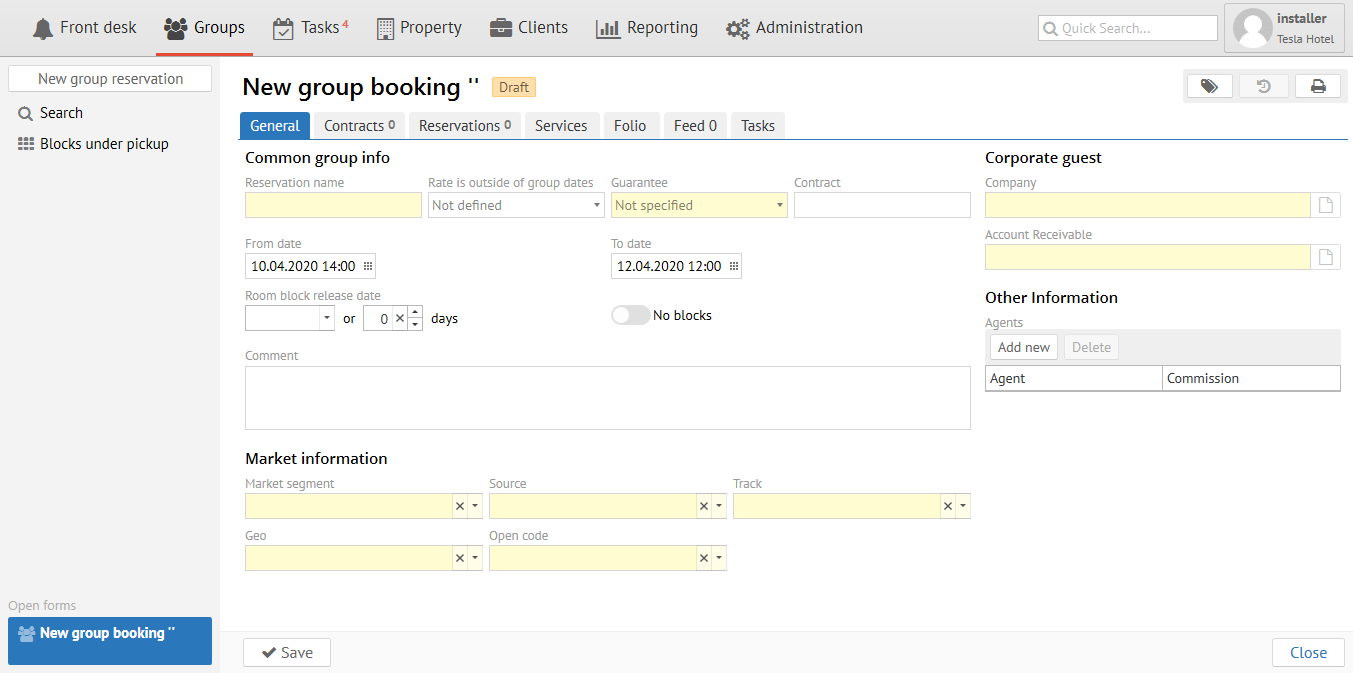
Task: Open To date calendar picker icon
Action: tap(733, 266)
